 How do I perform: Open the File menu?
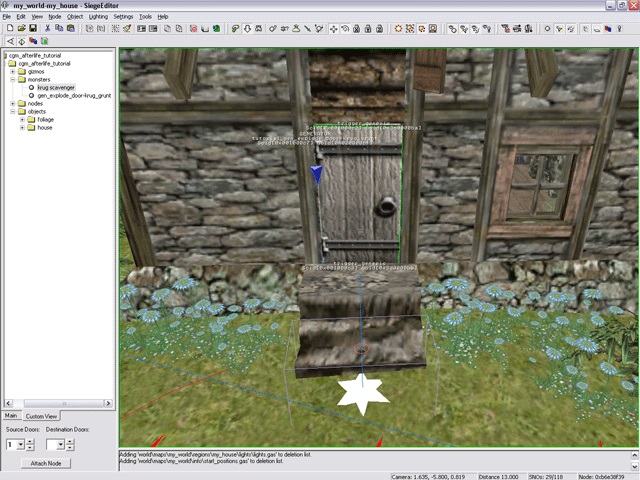tap(7, 17)
